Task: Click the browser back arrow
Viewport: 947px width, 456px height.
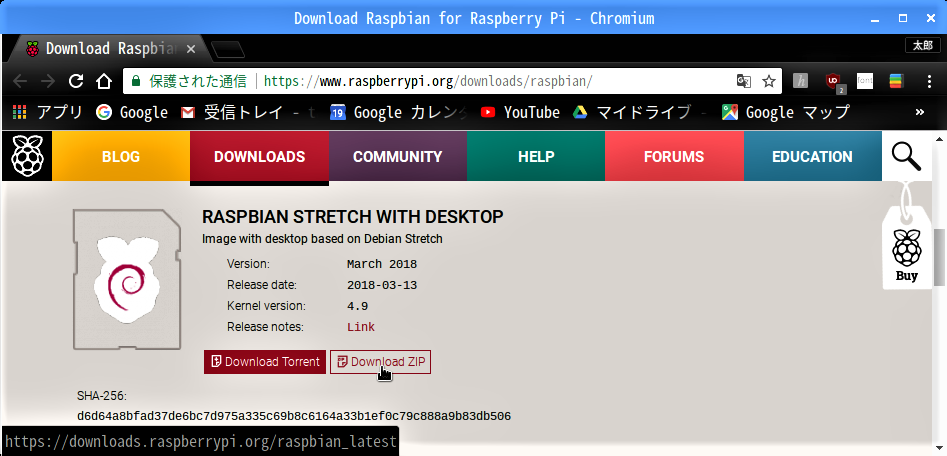Action: coord(20,81)
